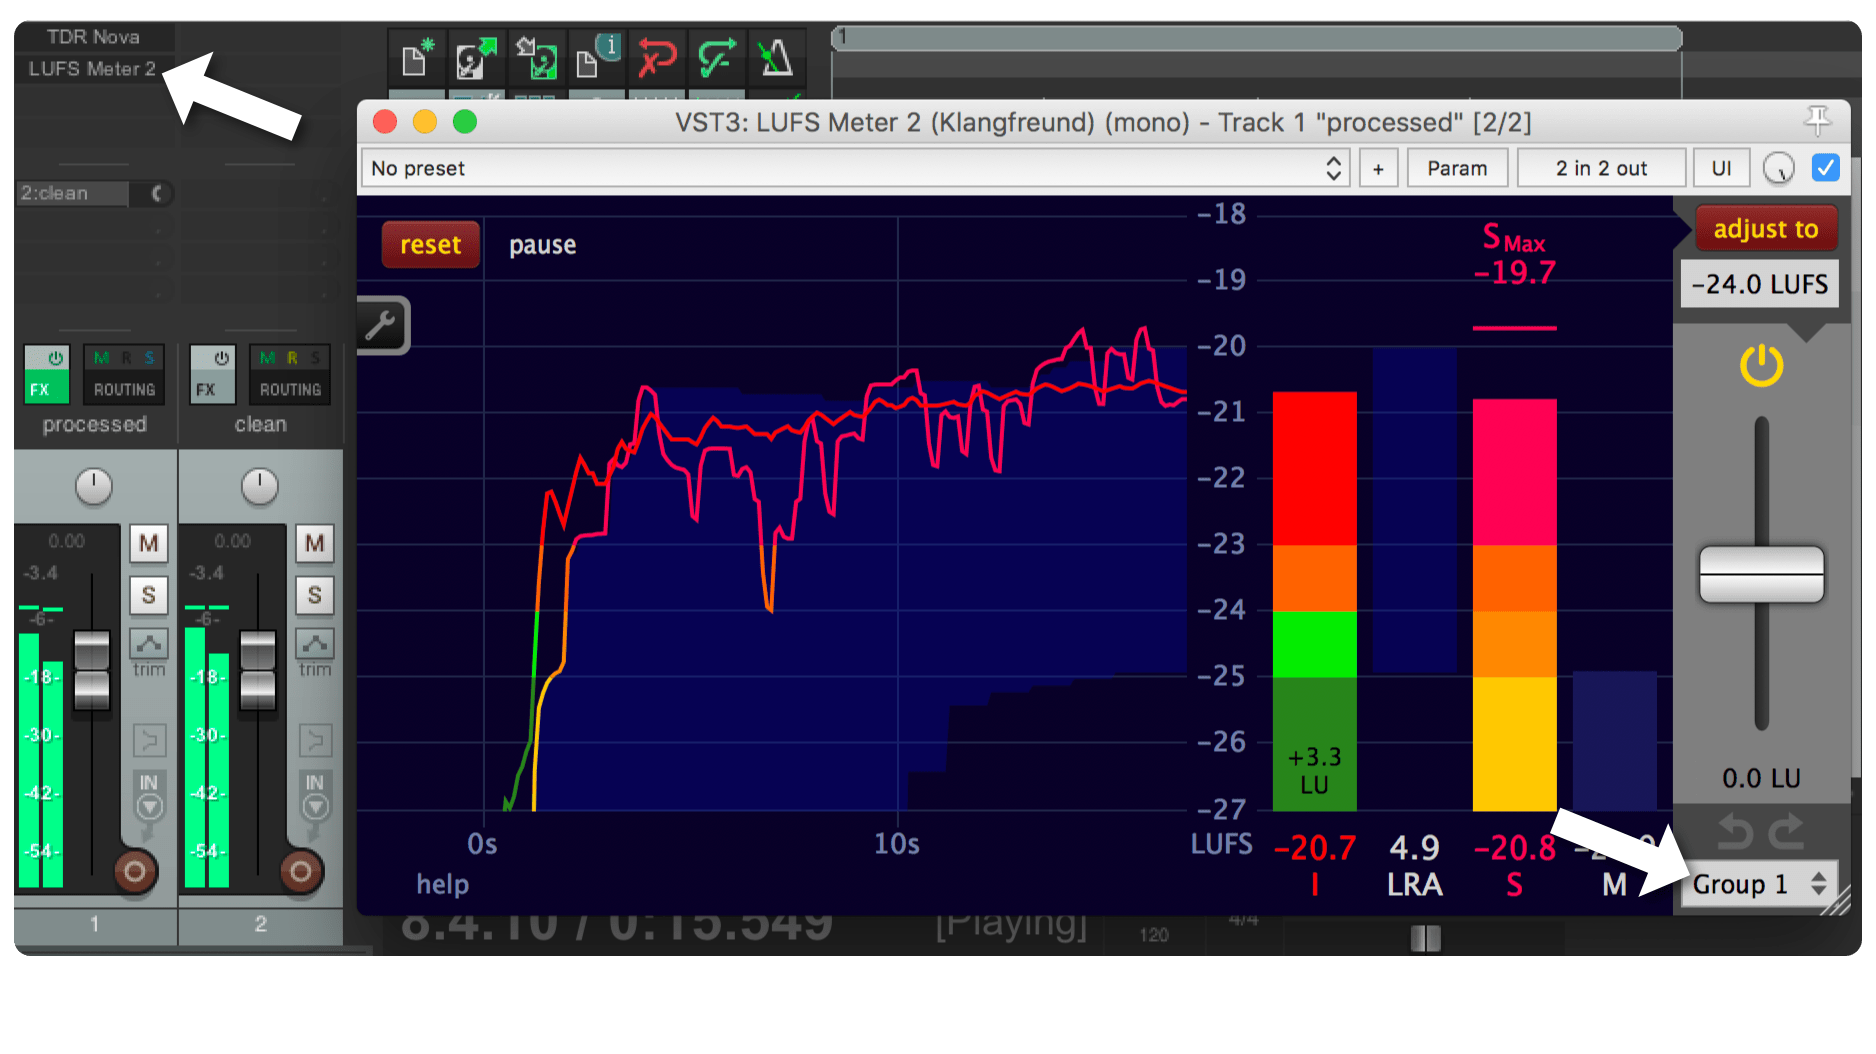Toggle pause in the LUFS Meter
Viewport: 1876px width, 1054px height.
click(x=542, y=245)
